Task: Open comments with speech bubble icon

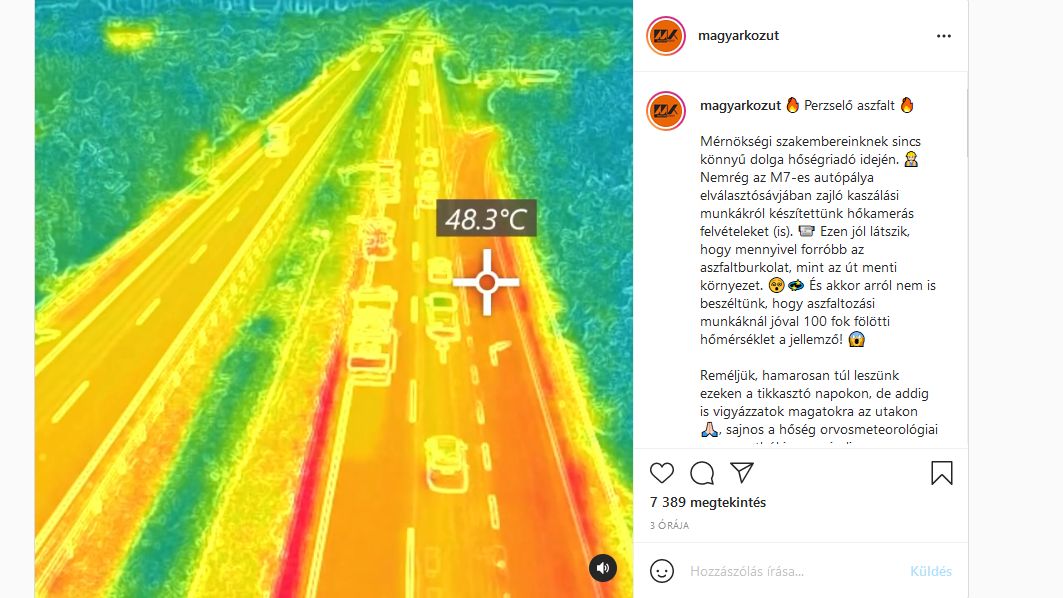Action: 702,473
